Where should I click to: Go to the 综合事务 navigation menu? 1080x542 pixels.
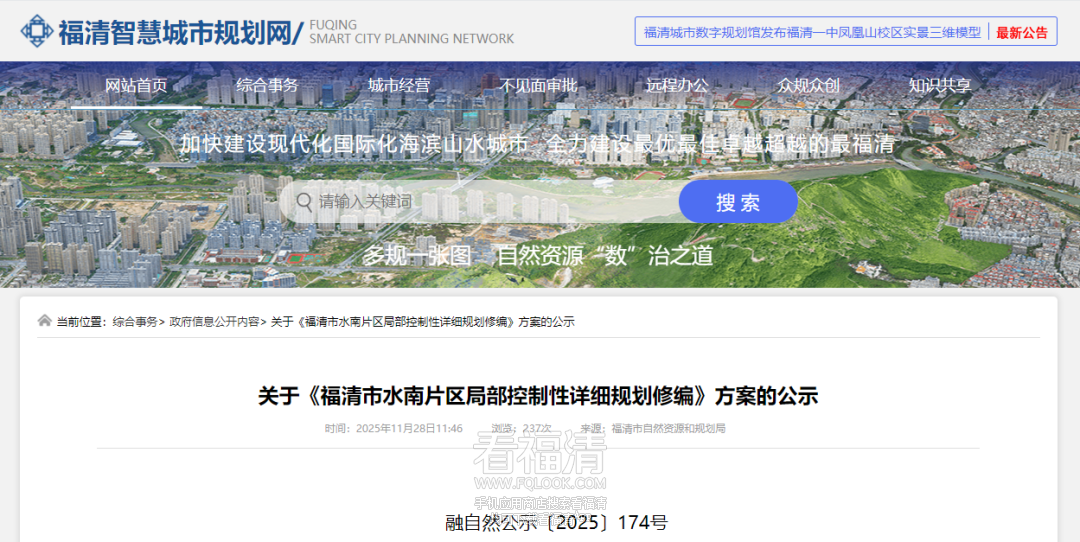[267, 86]
